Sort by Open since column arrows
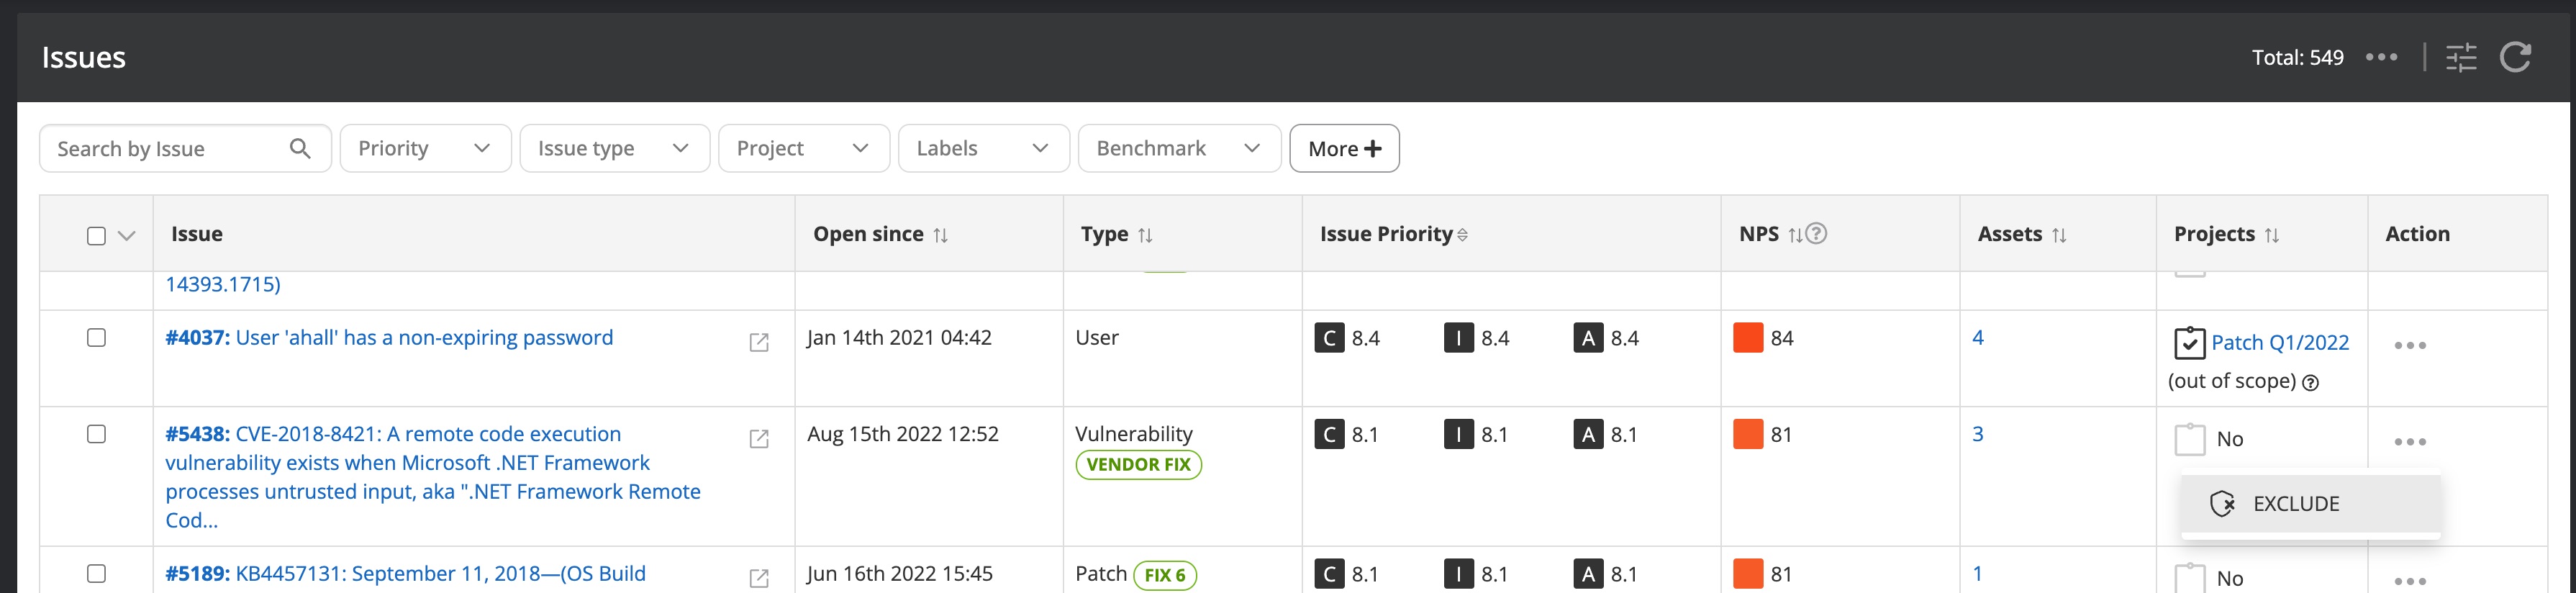 (940, 235)
